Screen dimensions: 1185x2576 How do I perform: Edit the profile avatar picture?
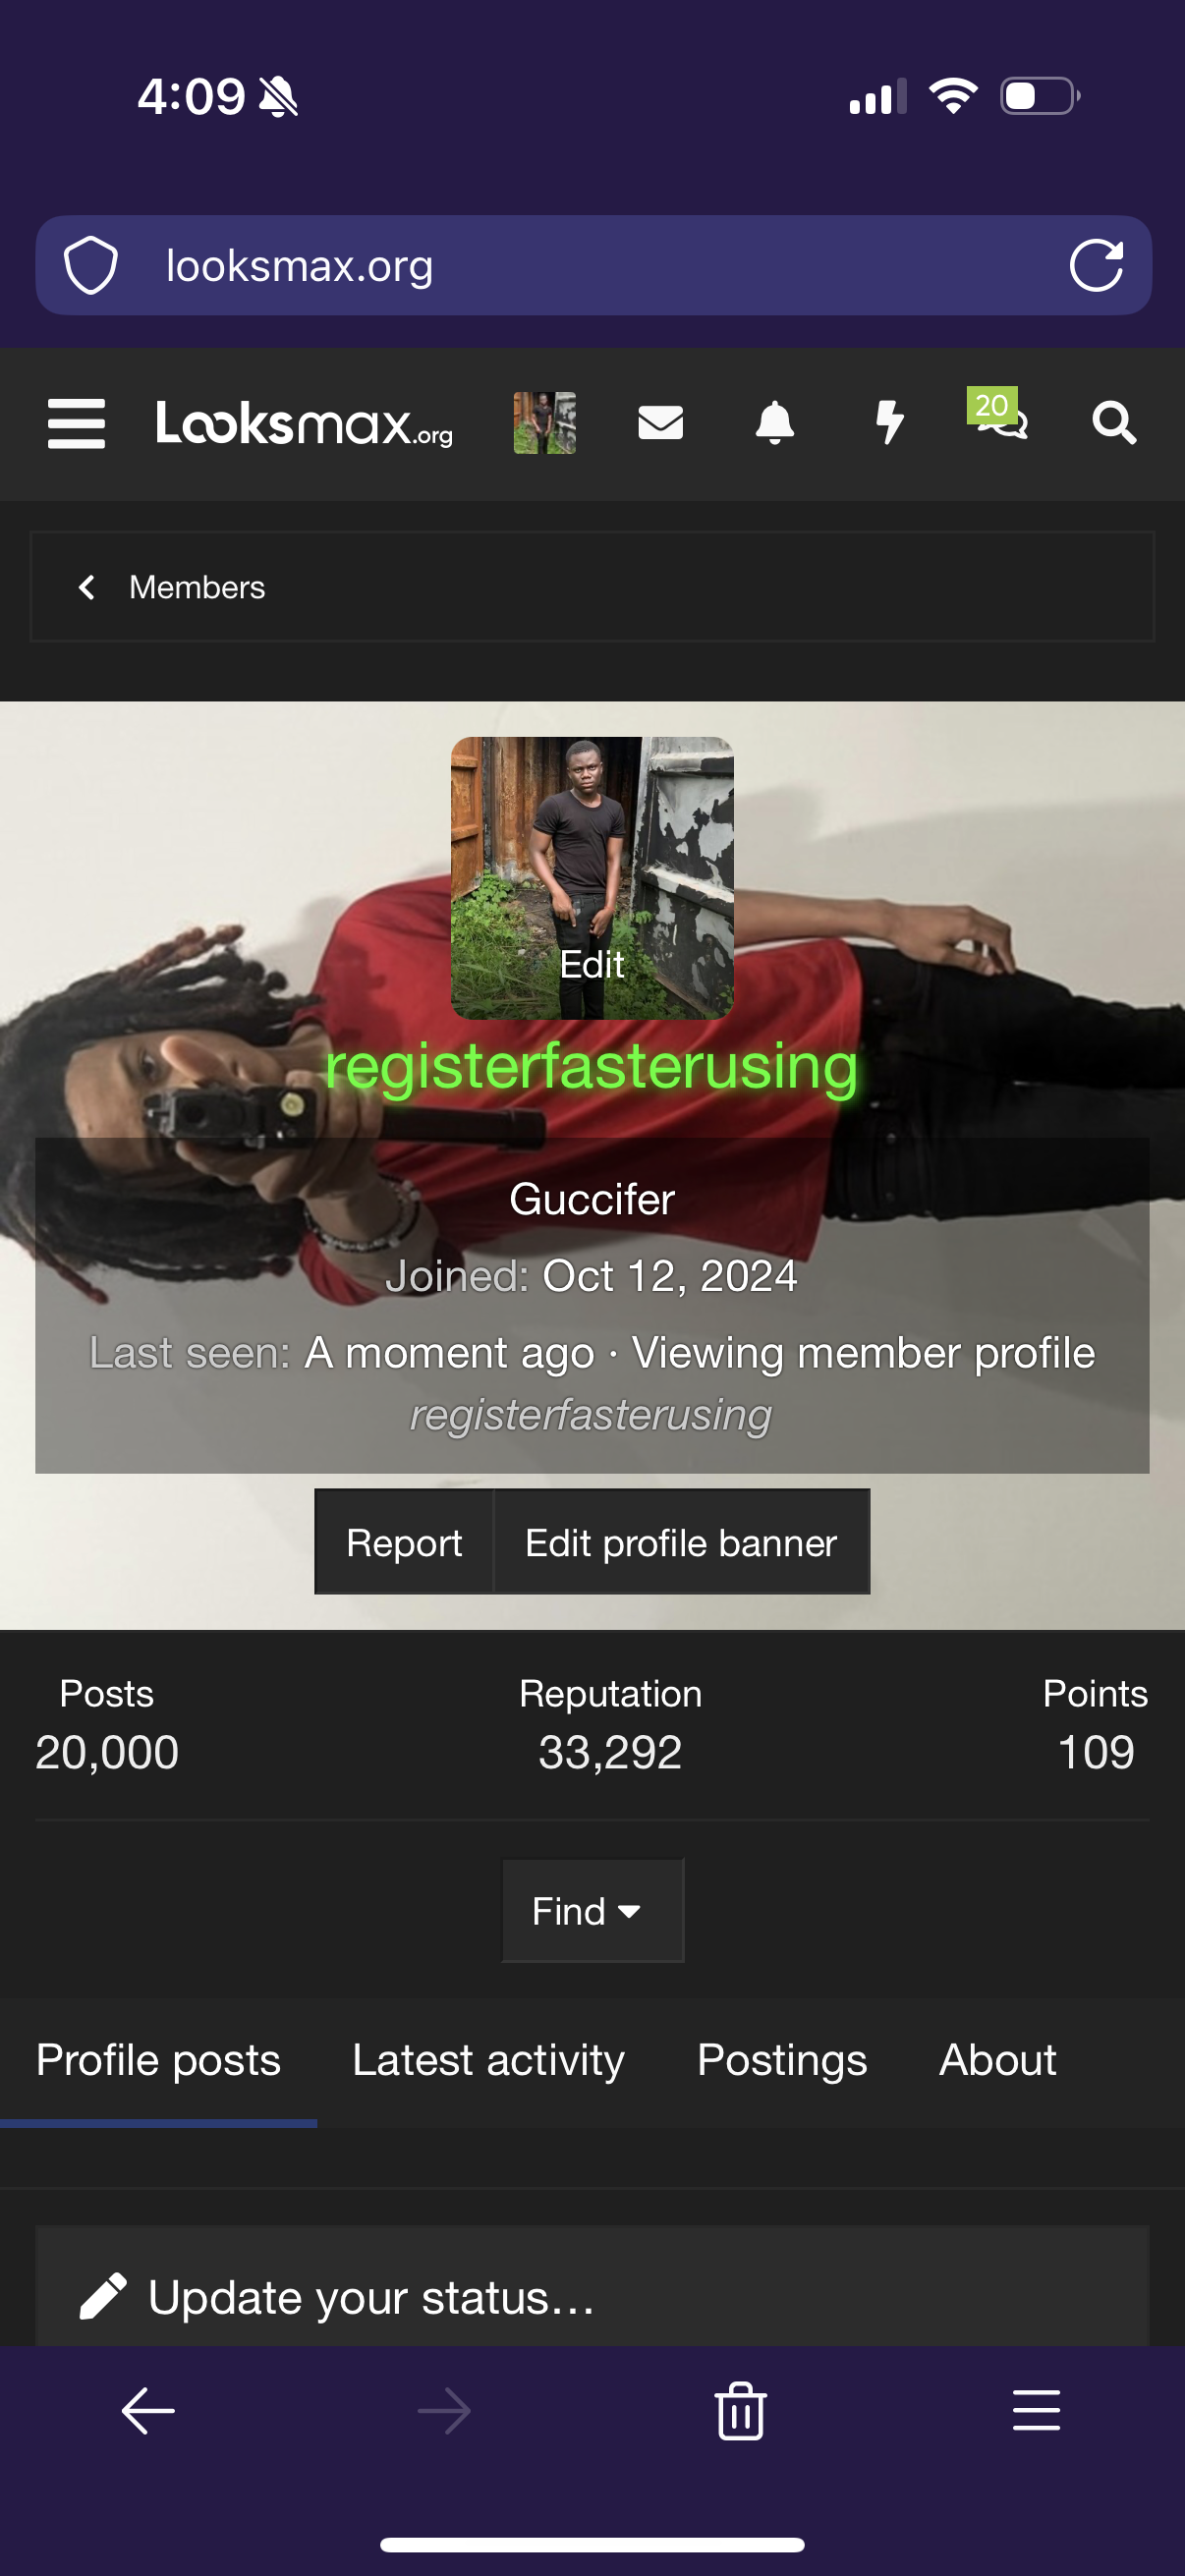pos(592,878)
